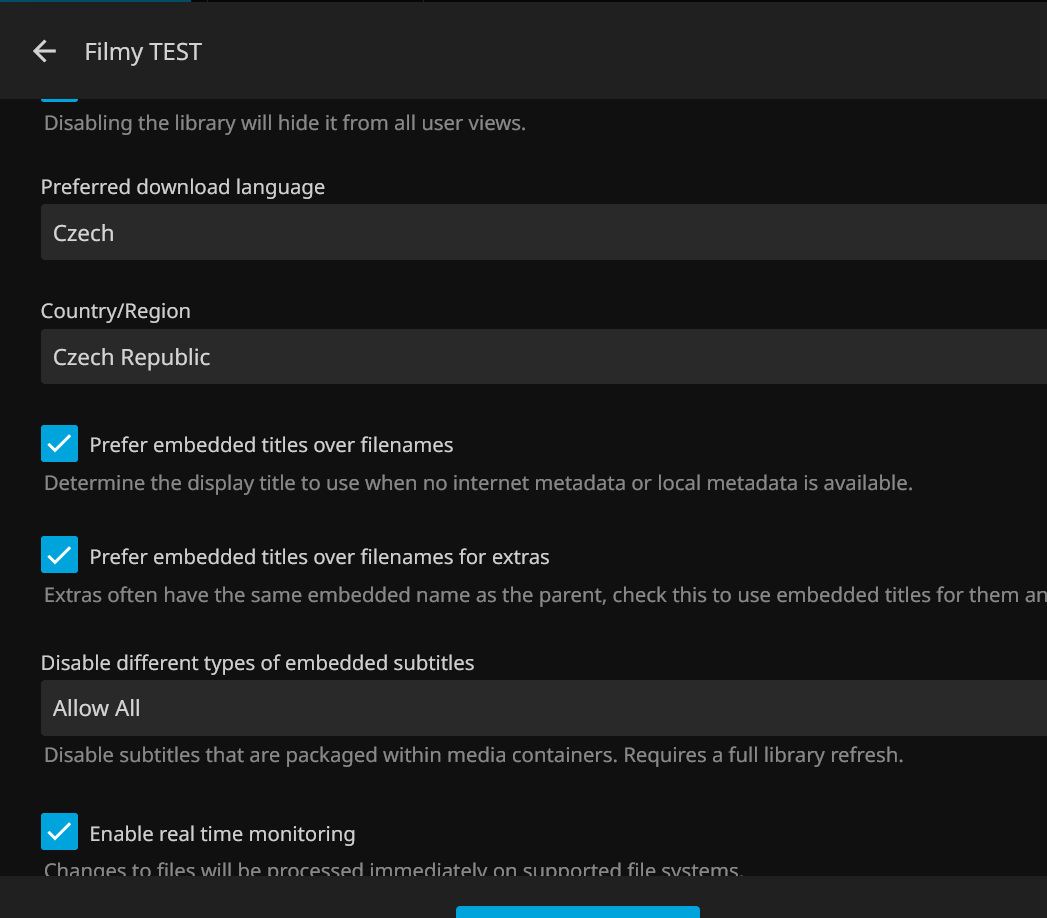
Task: Disable the real time monitoring checkbox
Action: (x=60, y=832)
